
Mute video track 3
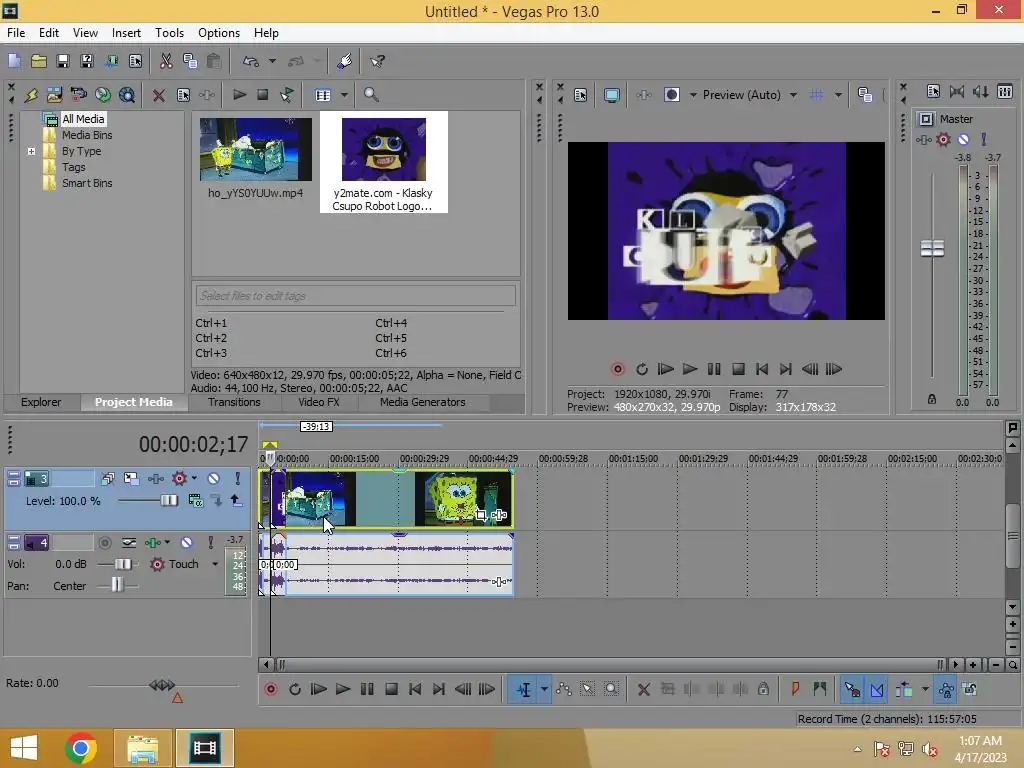tap(213, 479)
